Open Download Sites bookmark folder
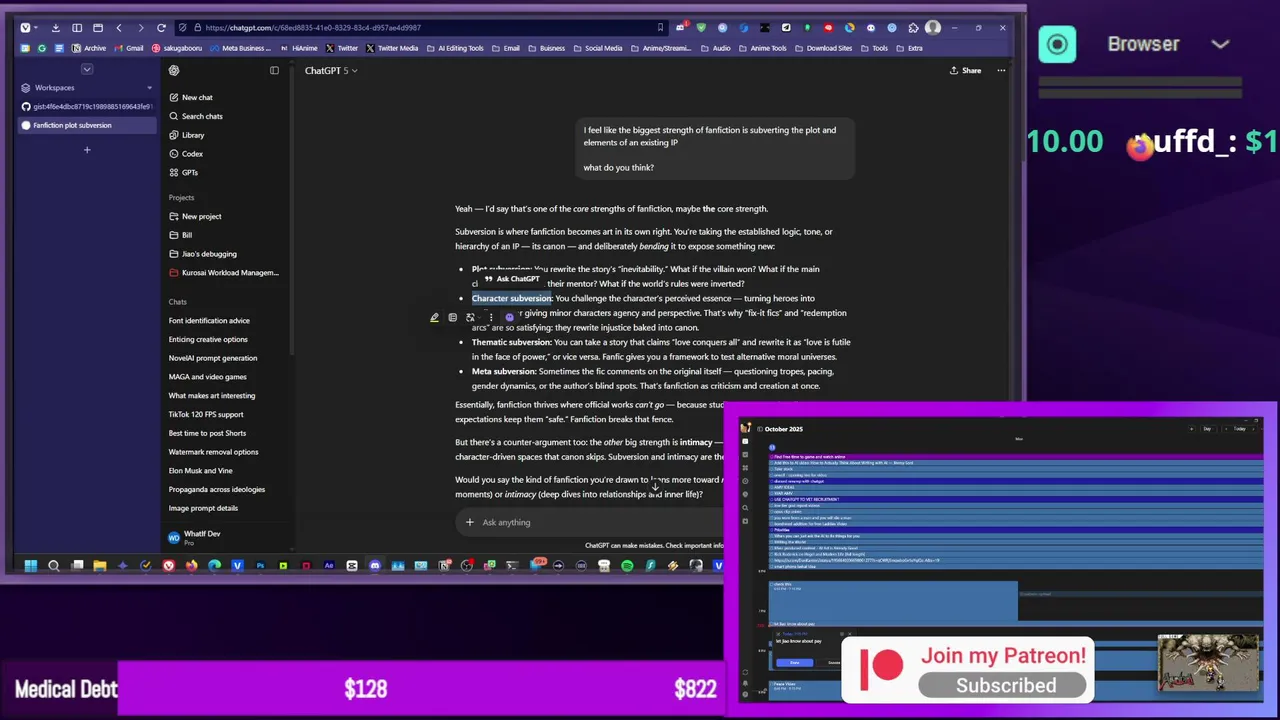1280x720 pixels. click(x=824, y=48)
